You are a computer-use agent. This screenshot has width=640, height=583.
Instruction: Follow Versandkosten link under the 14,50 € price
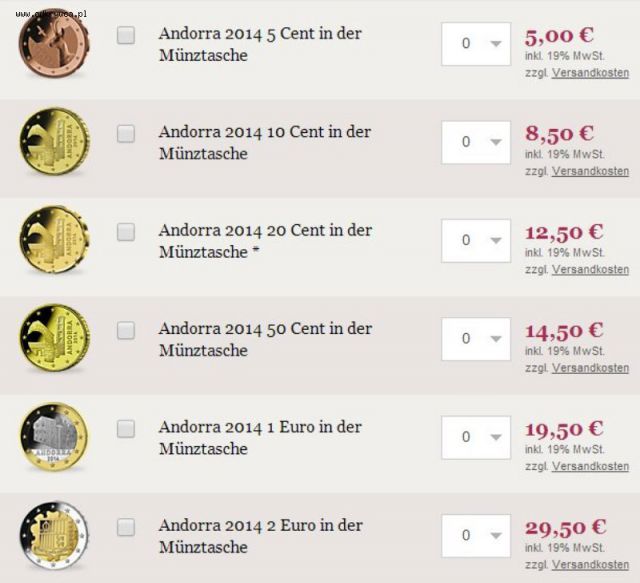point(590,368)
